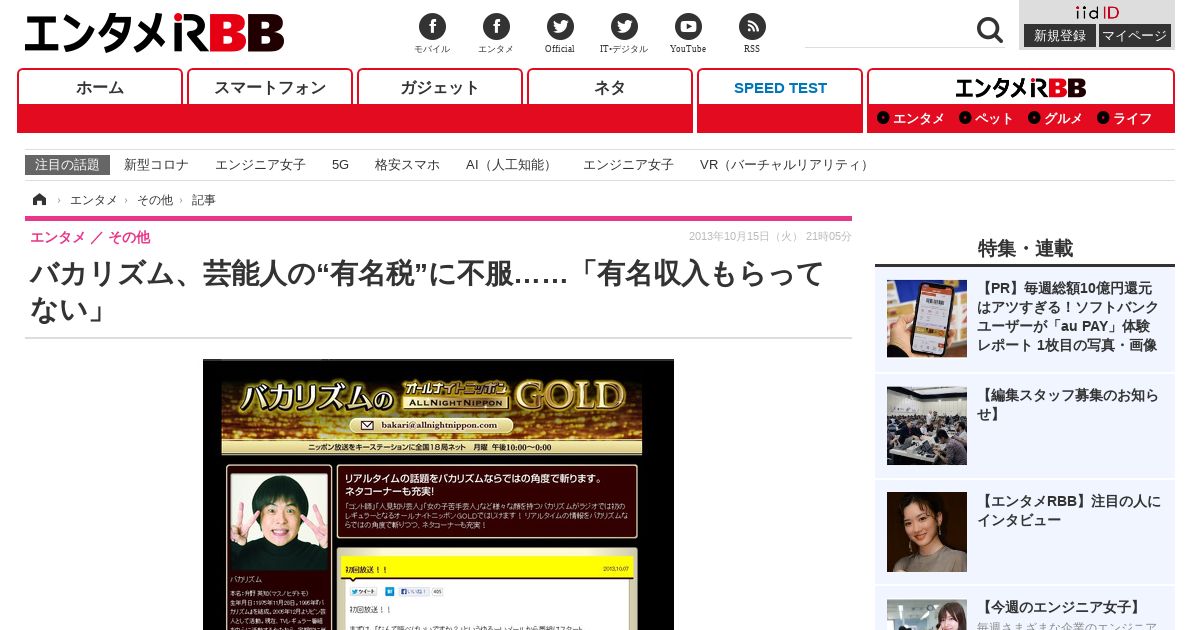Screen dimensions: 1200x630
Task: Click the 新型コロナ topic link
Action: click(x=156, y=165)
